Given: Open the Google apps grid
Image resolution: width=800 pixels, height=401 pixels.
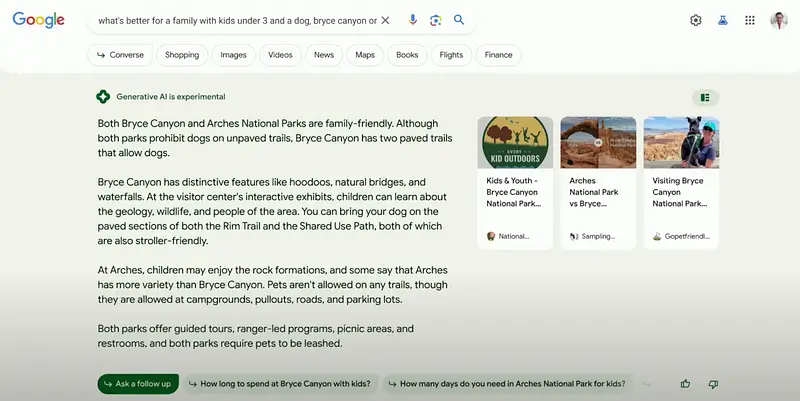Looking at the screenshot, I should (x=749, y=20).
